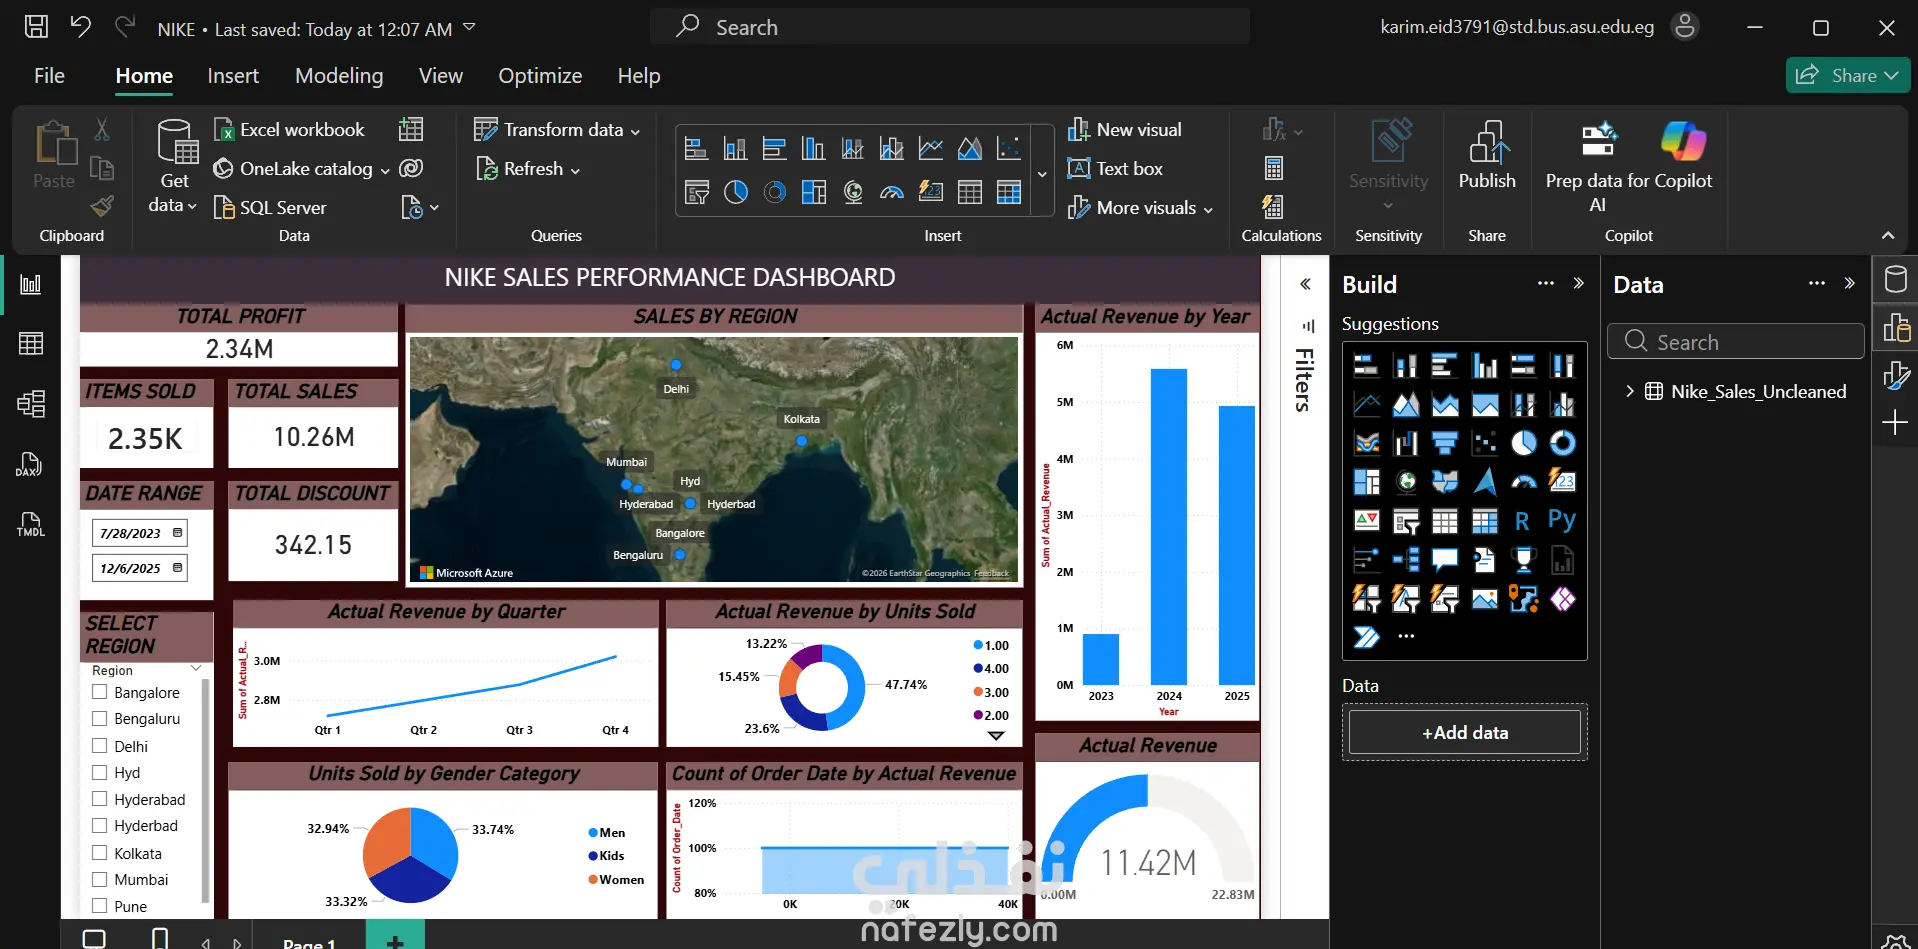Open Report view in left sidebar
The image size is (1918, 949).
point(31,284)
